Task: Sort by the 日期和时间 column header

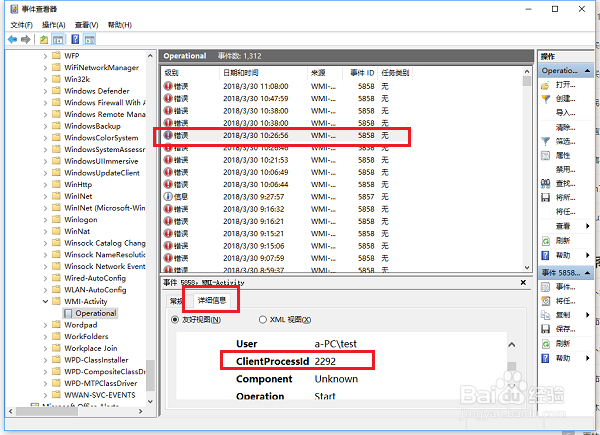Action: point(263,73)
